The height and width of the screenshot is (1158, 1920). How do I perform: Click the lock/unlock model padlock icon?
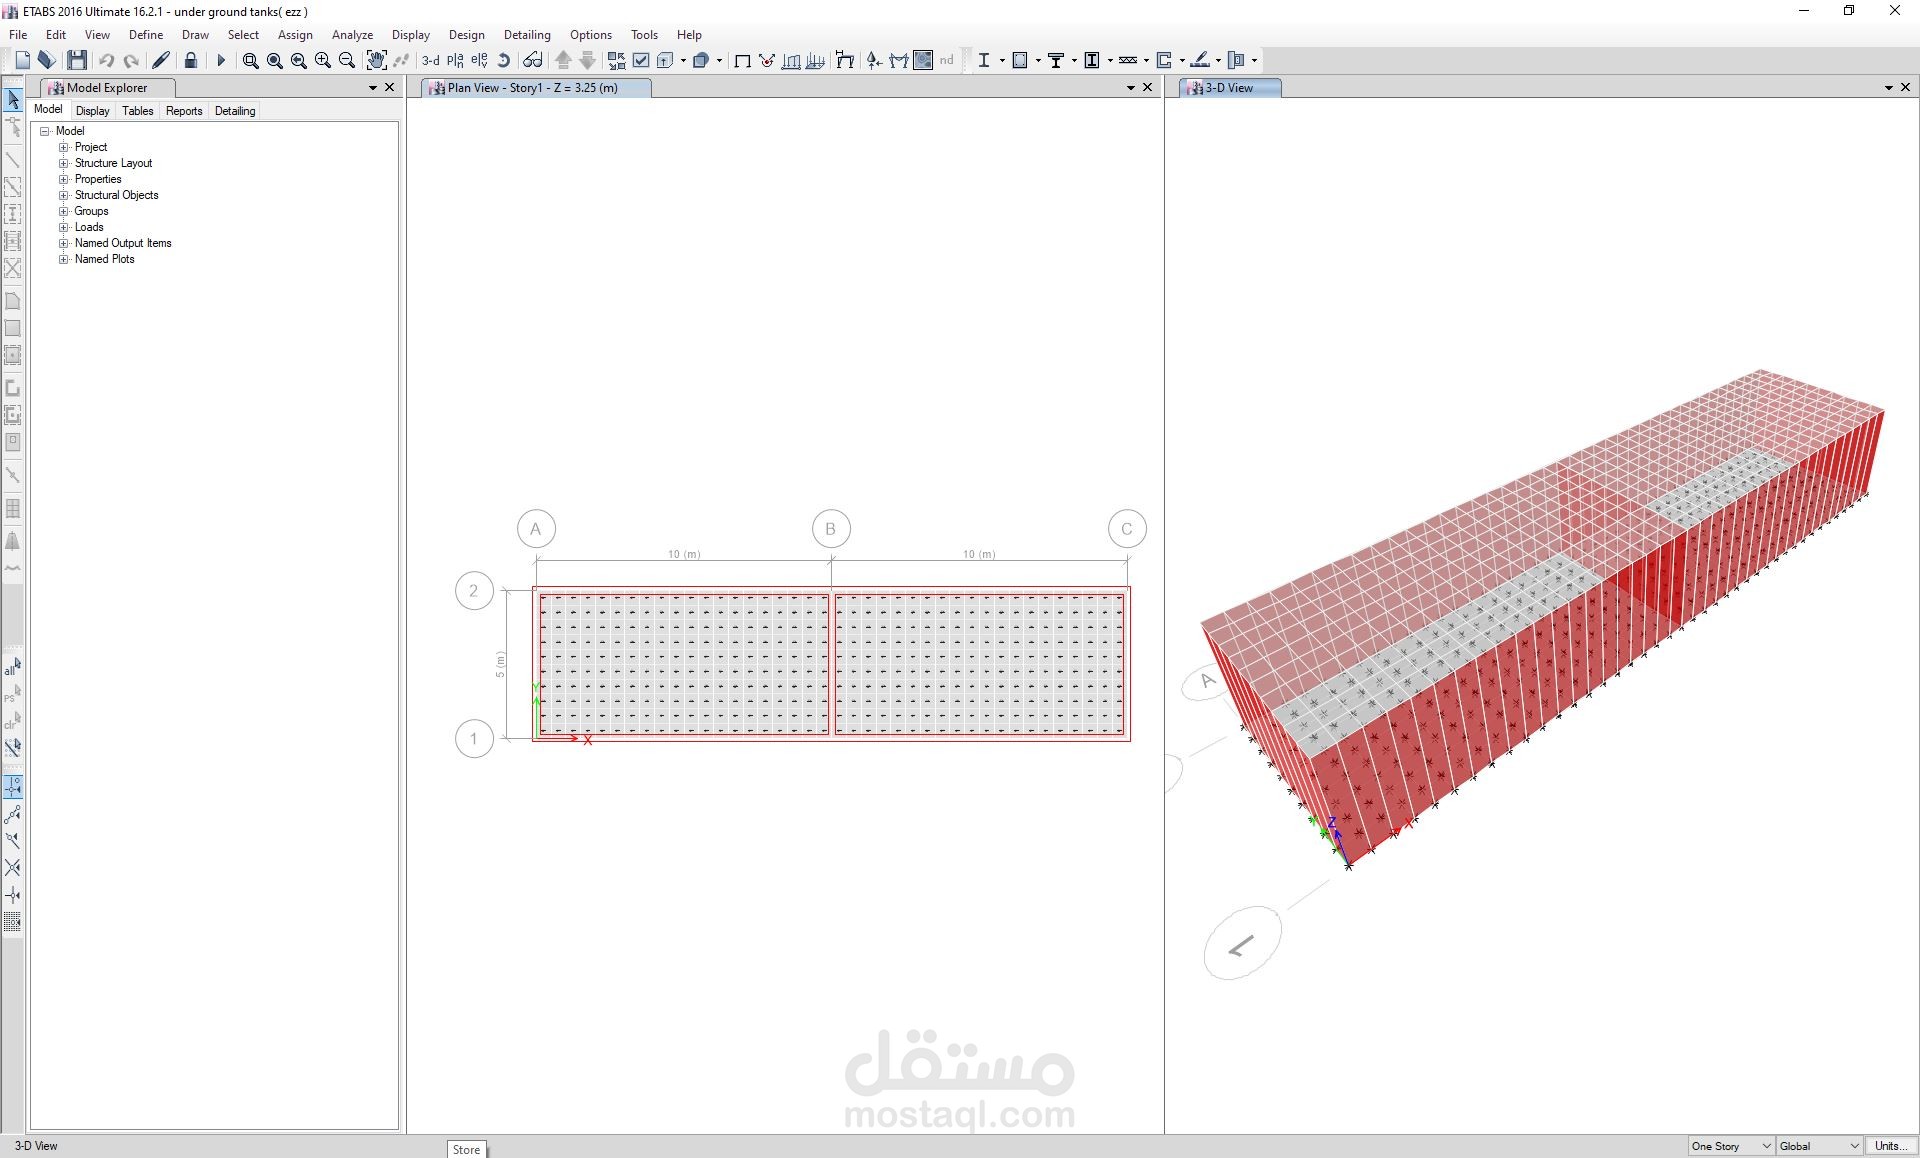[191, 60]
